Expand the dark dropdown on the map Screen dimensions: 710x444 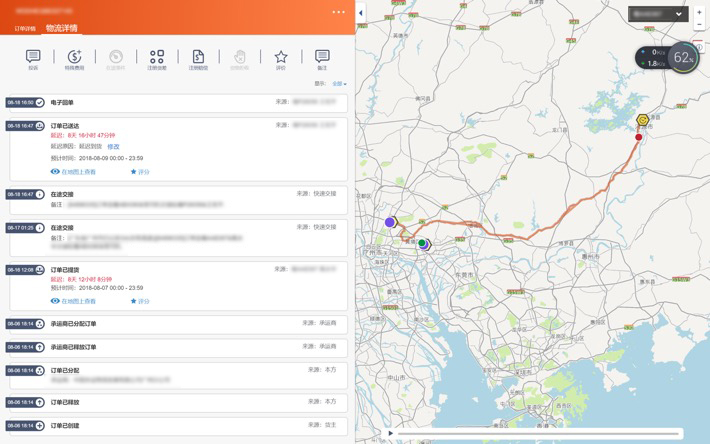coord(658,14)
